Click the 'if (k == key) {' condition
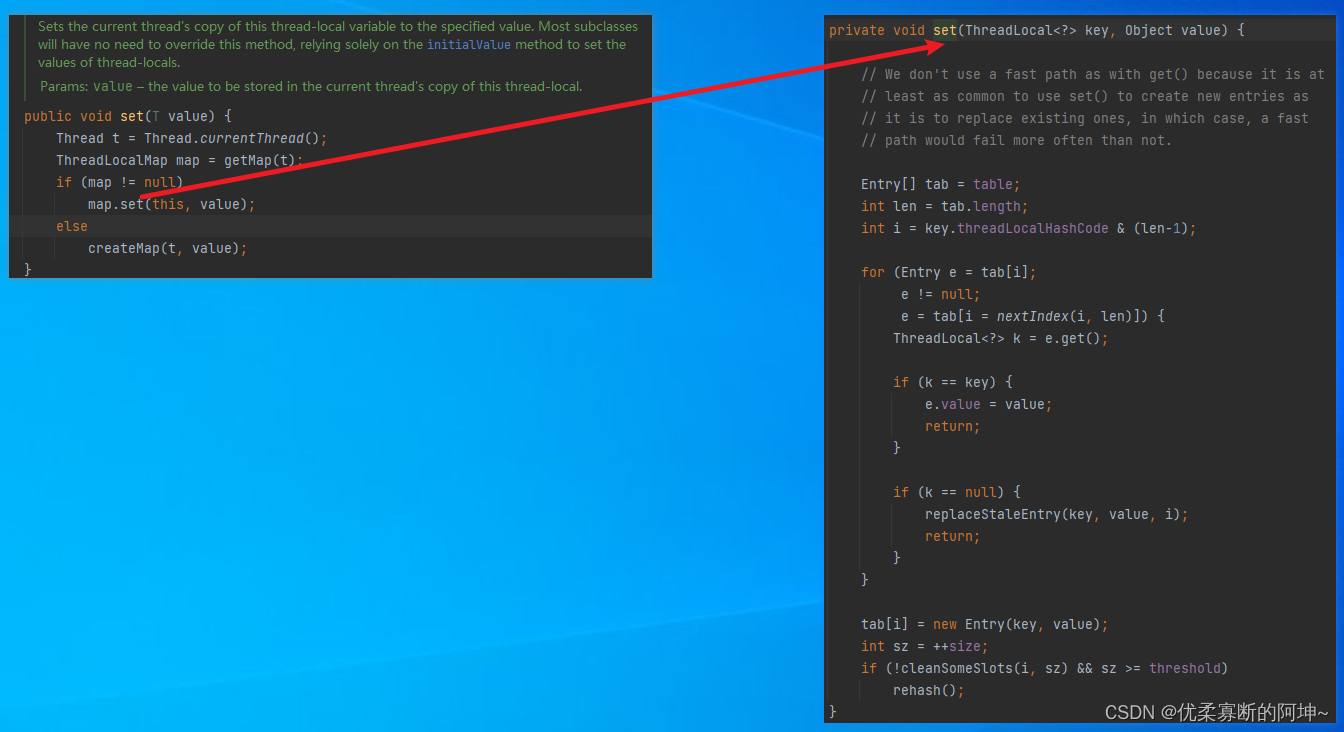This screenshot has height=732, width=1344. pyautogui.click(x=953, y=382)
